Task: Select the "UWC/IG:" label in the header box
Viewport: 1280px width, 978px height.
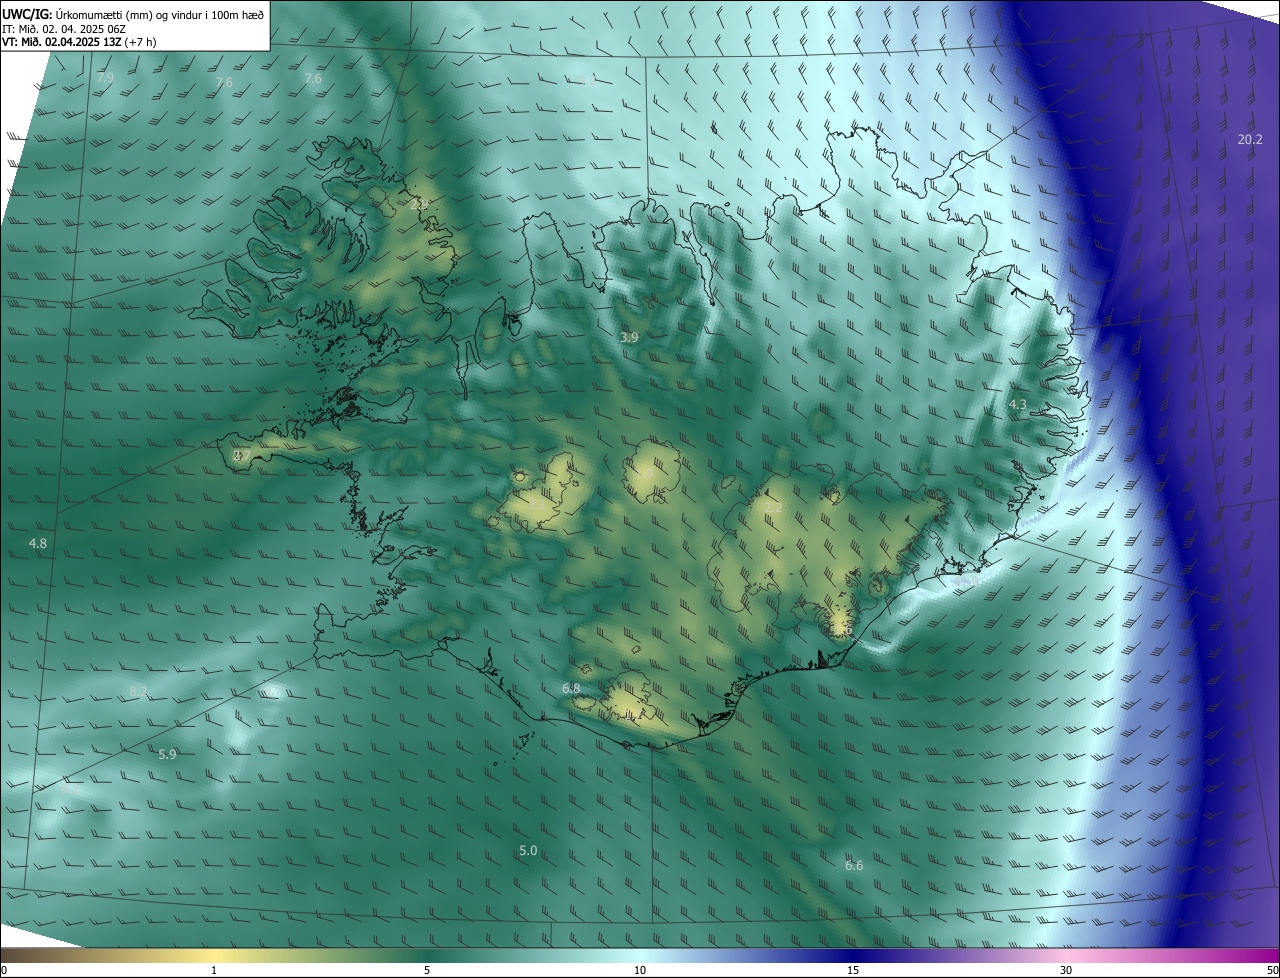Action: (x=27, y=14)
